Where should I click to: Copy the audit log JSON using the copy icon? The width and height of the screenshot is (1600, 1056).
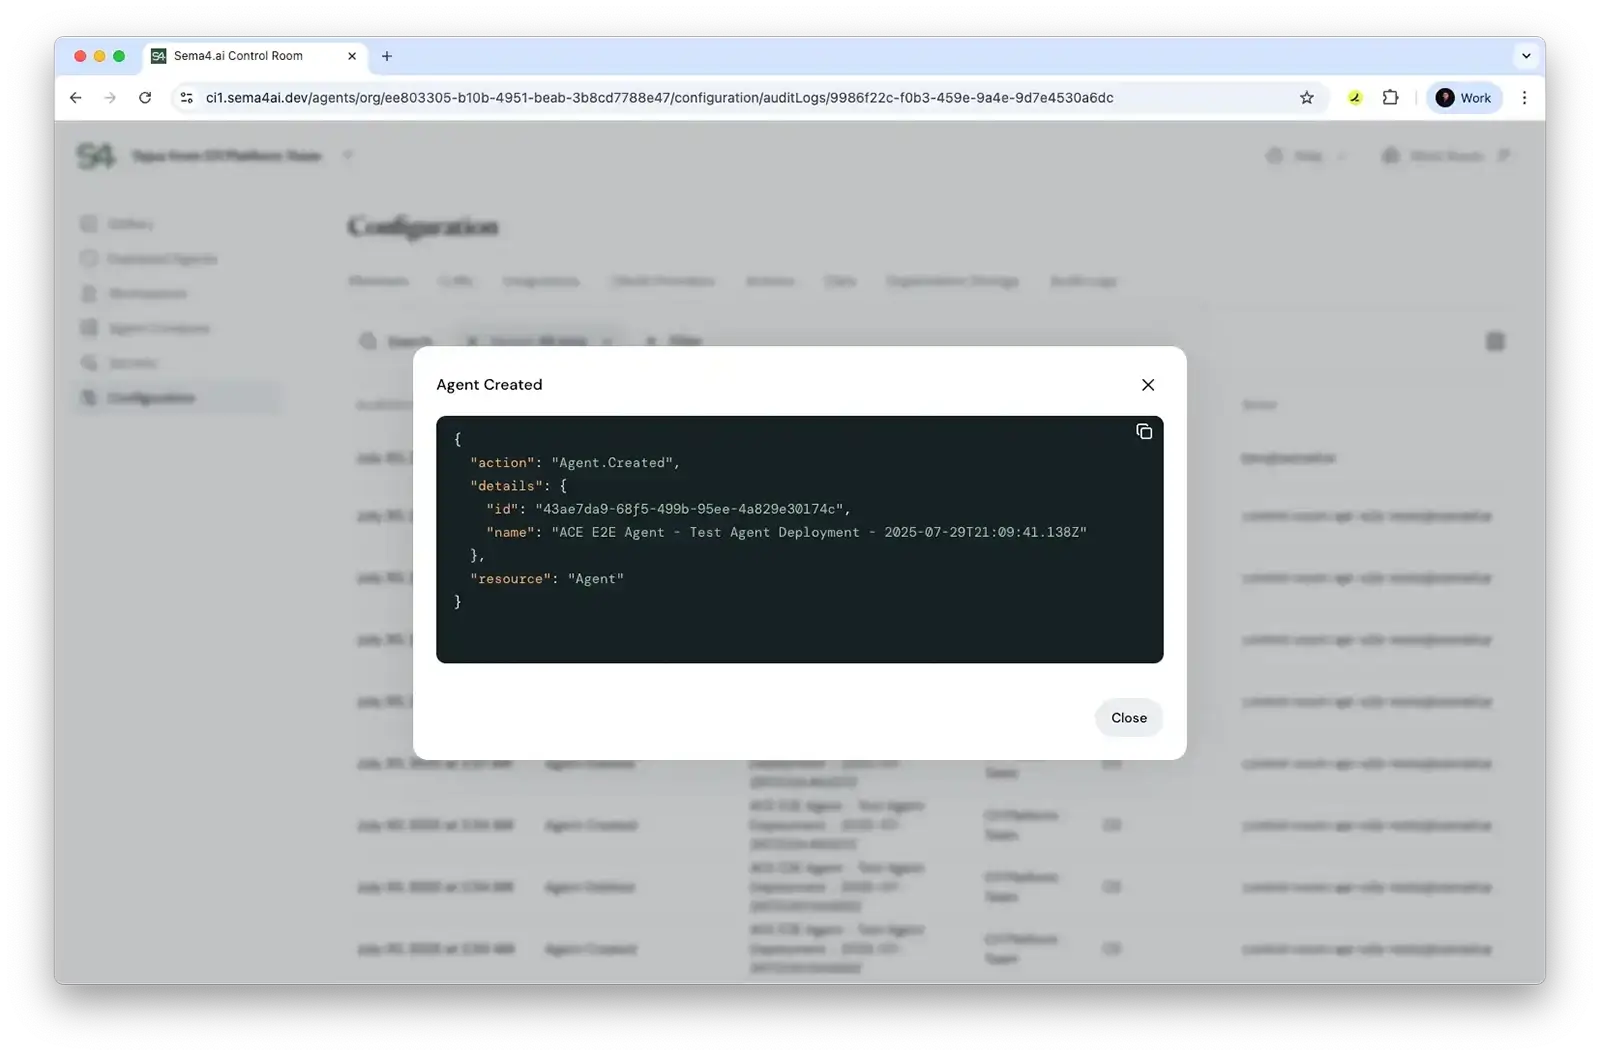1144,432
